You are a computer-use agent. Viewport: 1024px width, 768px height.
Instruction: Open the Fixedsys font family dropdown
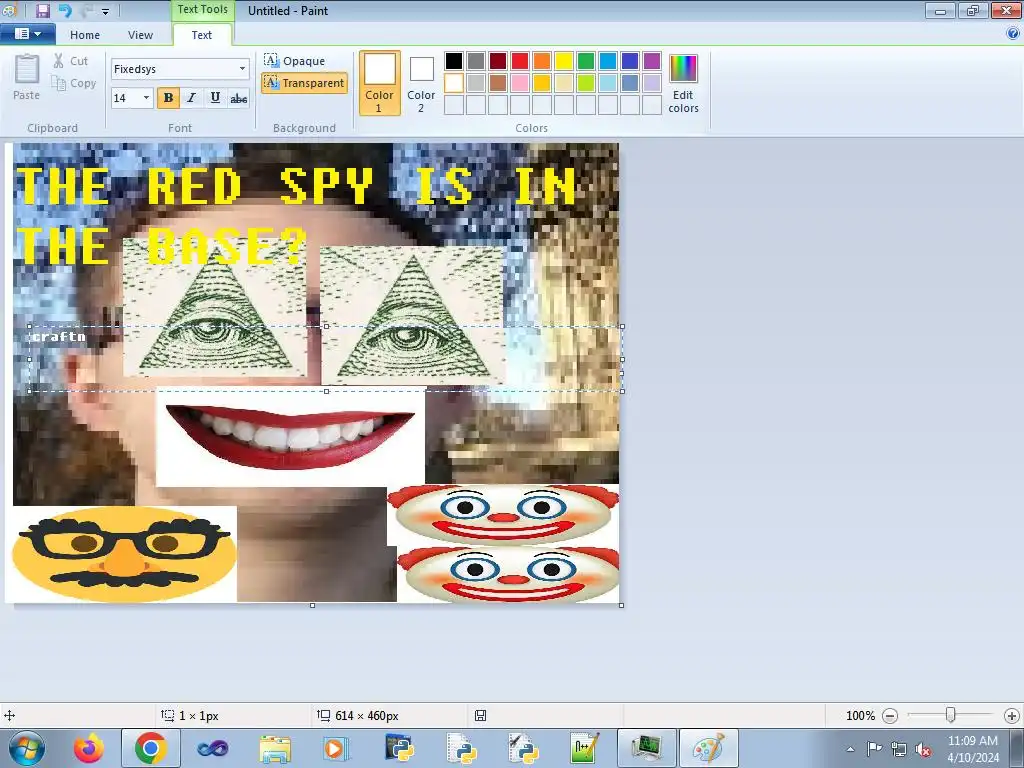(242, 69)
